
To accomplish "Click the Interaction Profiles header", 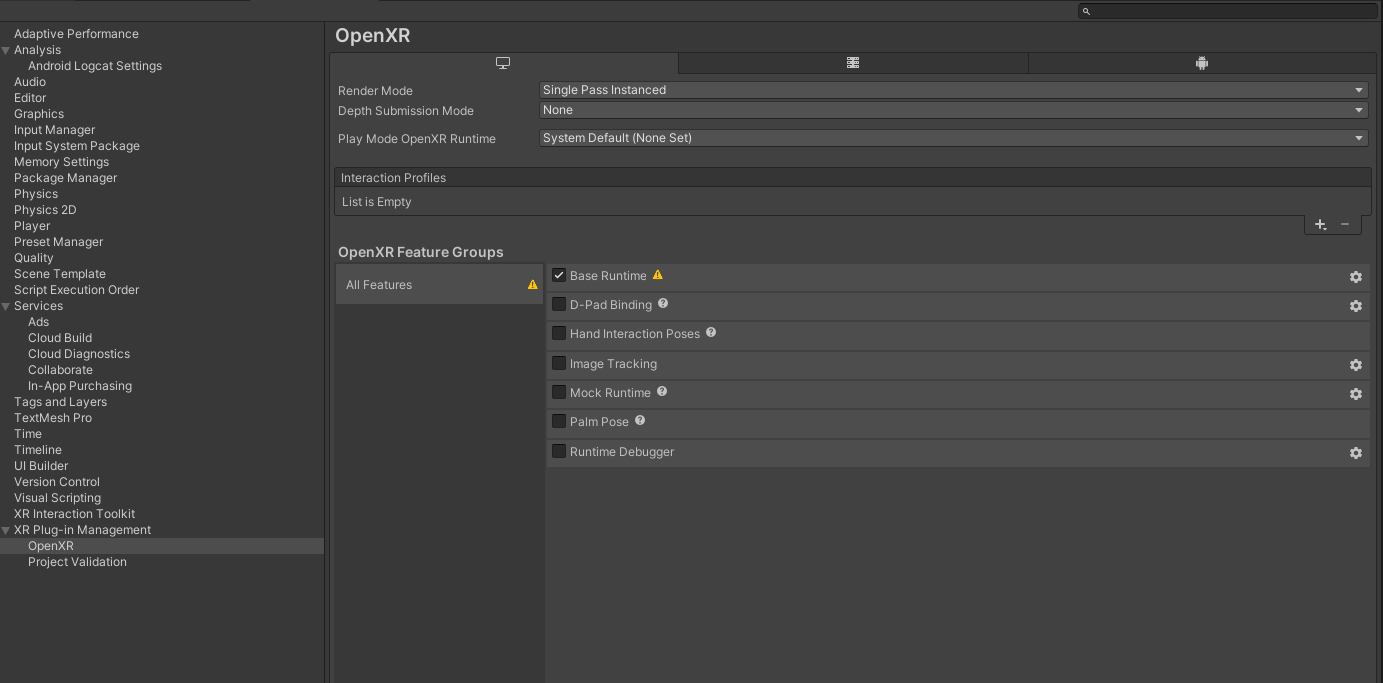I will click(852, 178).
